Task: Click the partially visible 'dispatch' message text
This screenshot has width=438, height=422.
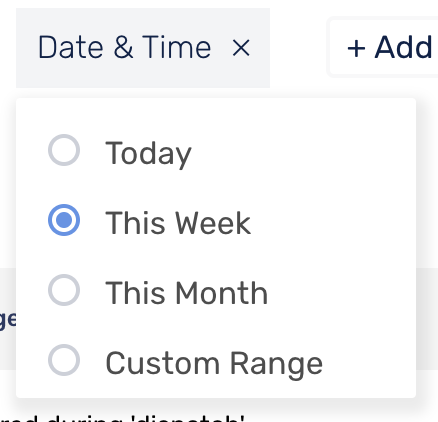Action: 123,418
